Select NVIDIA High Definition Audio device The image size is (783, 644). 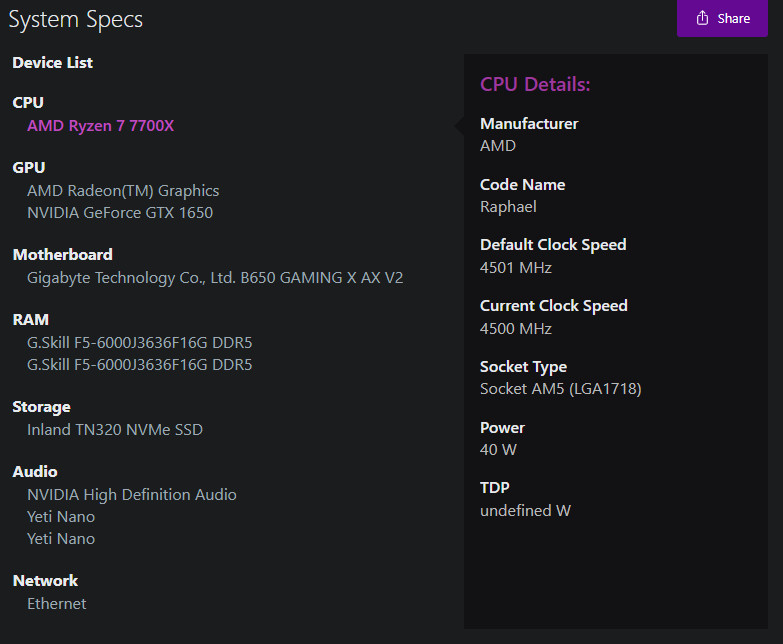(x=132, y=495)
